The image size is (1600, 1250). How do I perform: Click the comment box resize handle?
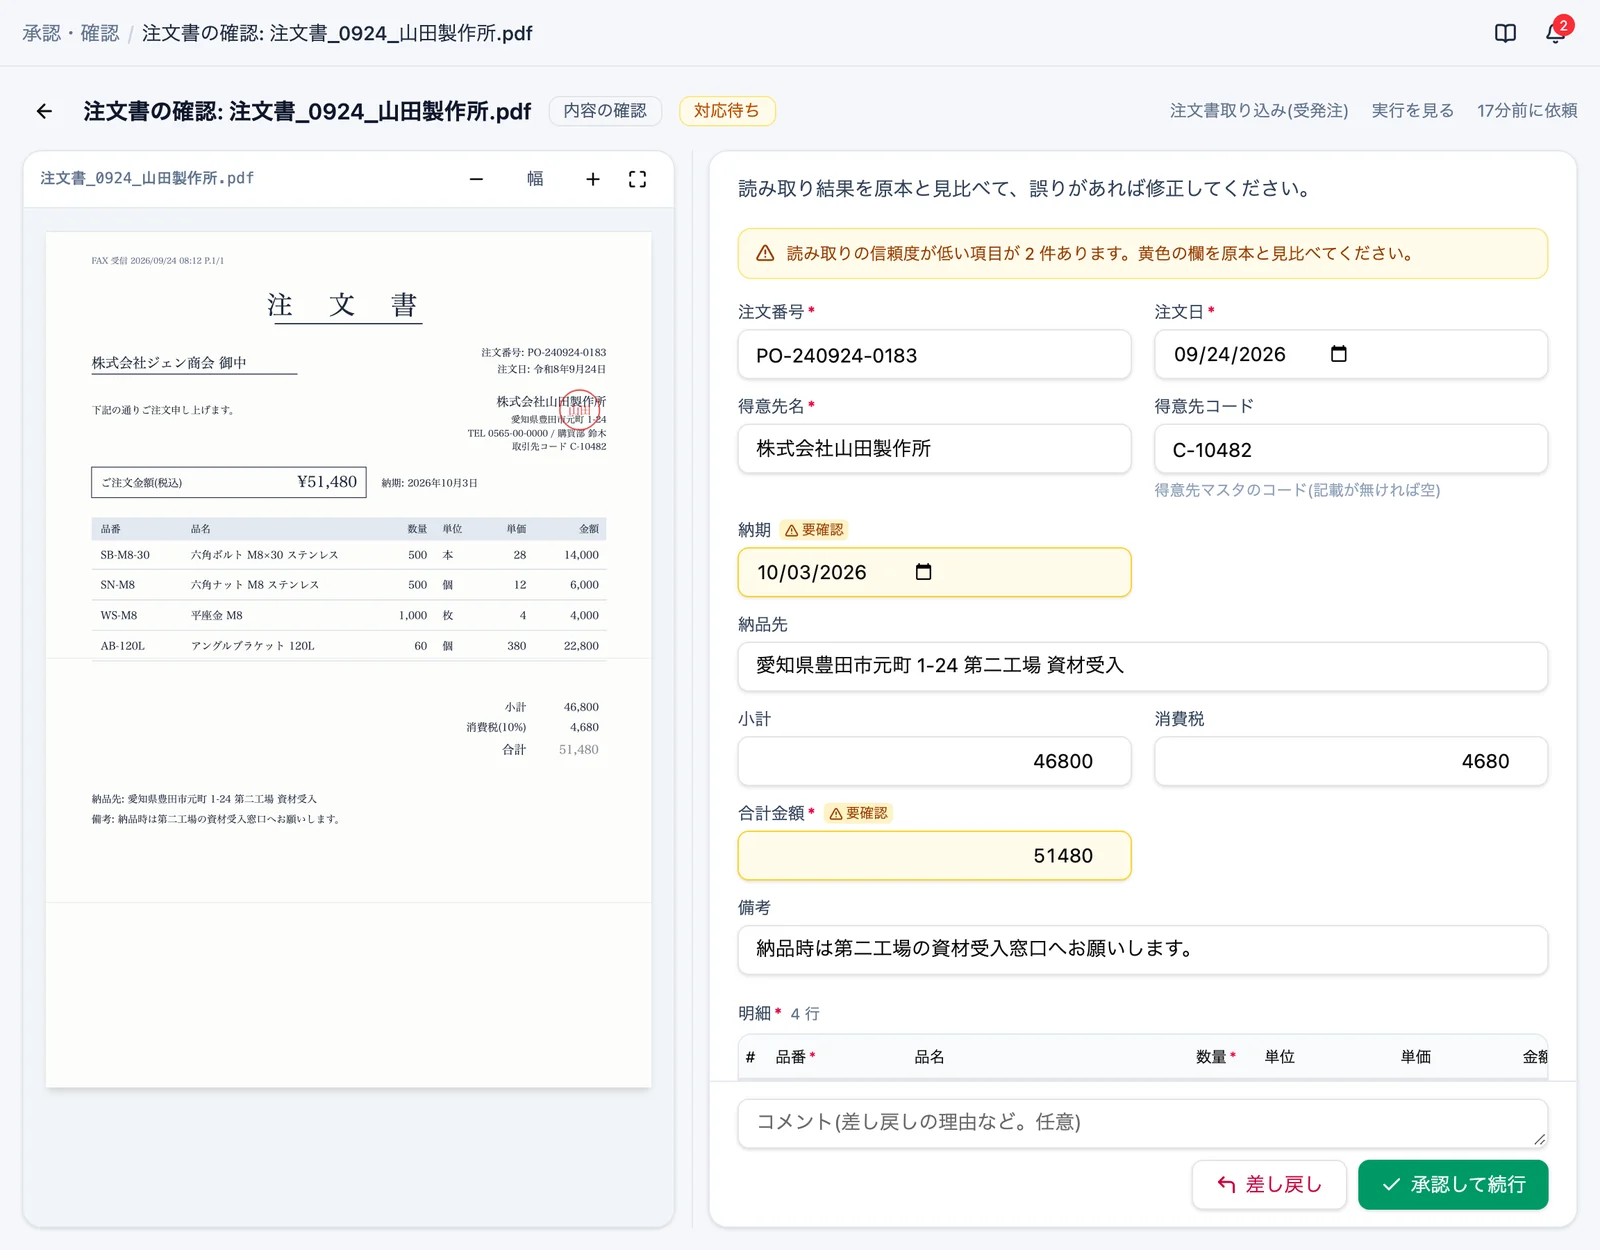[x=1539, y=1139]
